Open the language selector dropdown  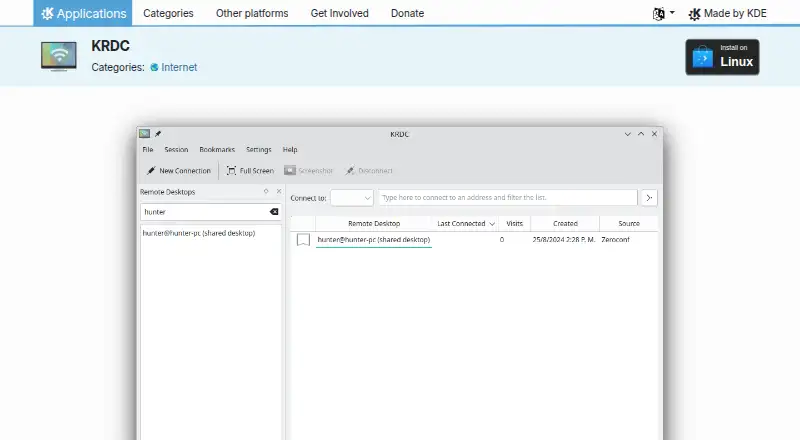pos(663,14)
